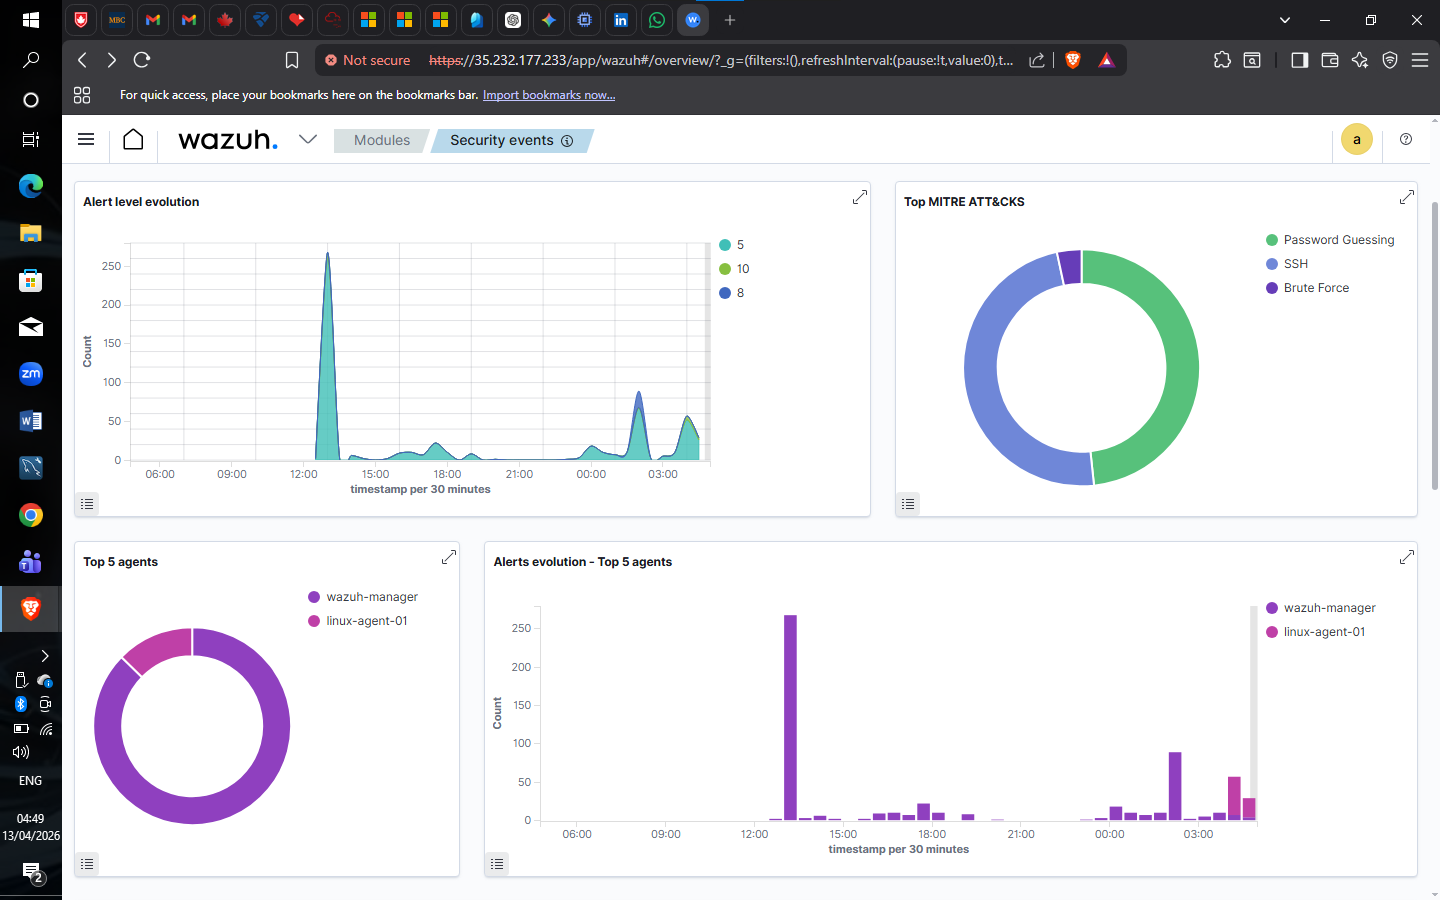Show hidden system tray icons
1440x900 pixels.
(45, 656)
